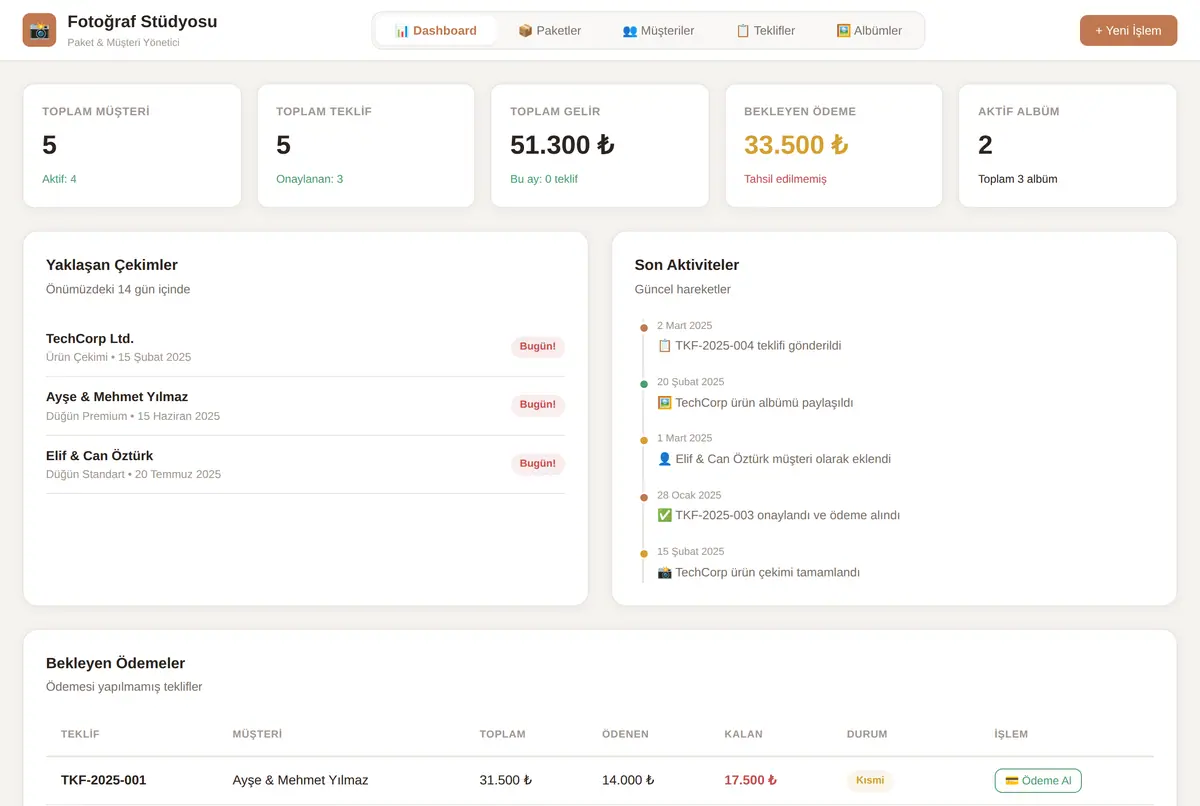
Task: Click the person icon beside Elif & Can activity
Action: (x=664, y=459)
